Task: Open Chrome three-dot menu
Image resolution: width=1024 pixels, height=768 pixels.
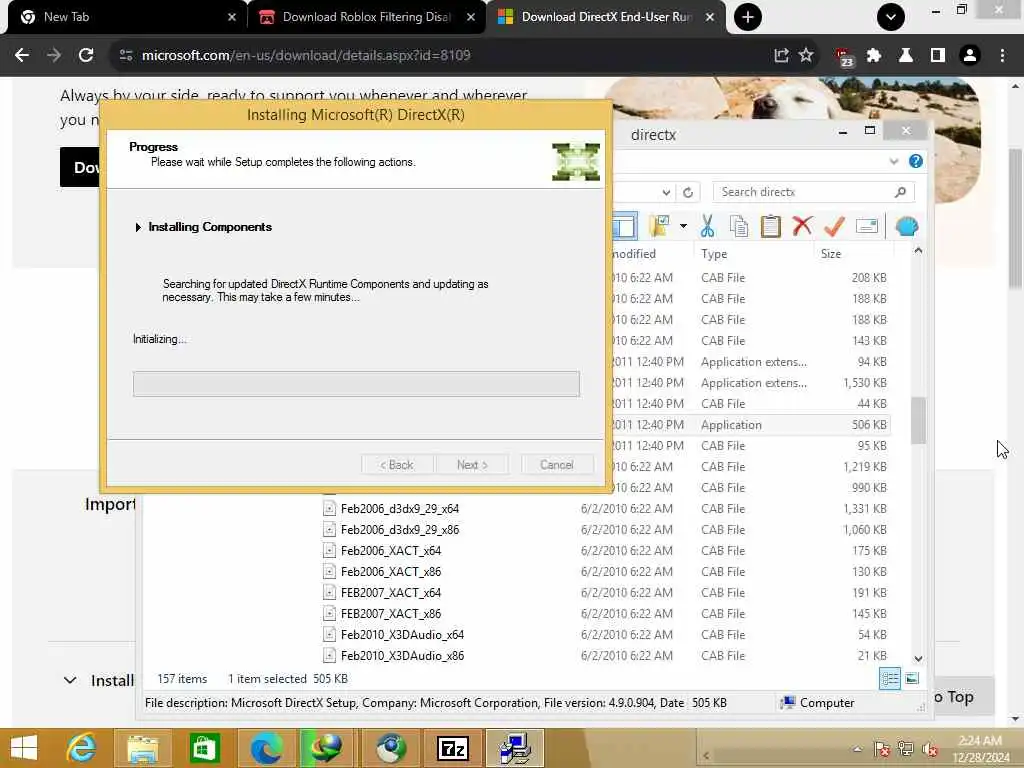Action: pos(1002,56)
